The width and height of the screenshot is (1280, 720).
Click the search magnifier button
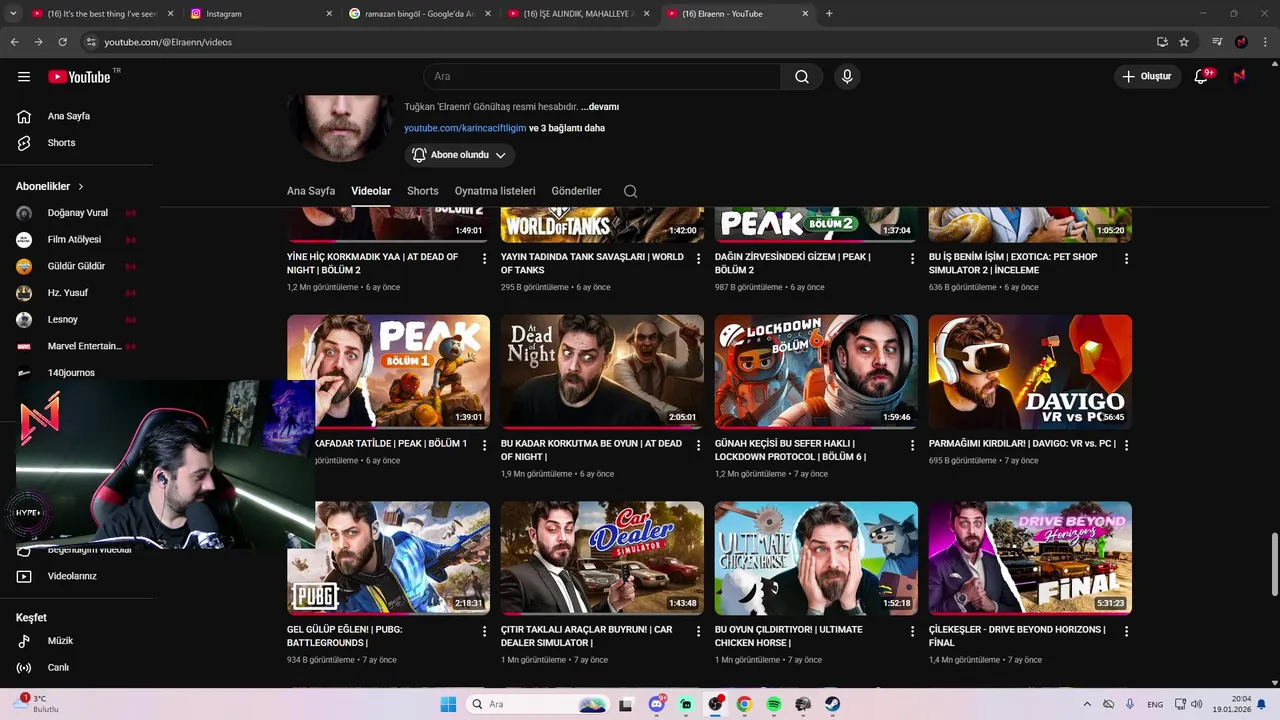click(802, 76)
